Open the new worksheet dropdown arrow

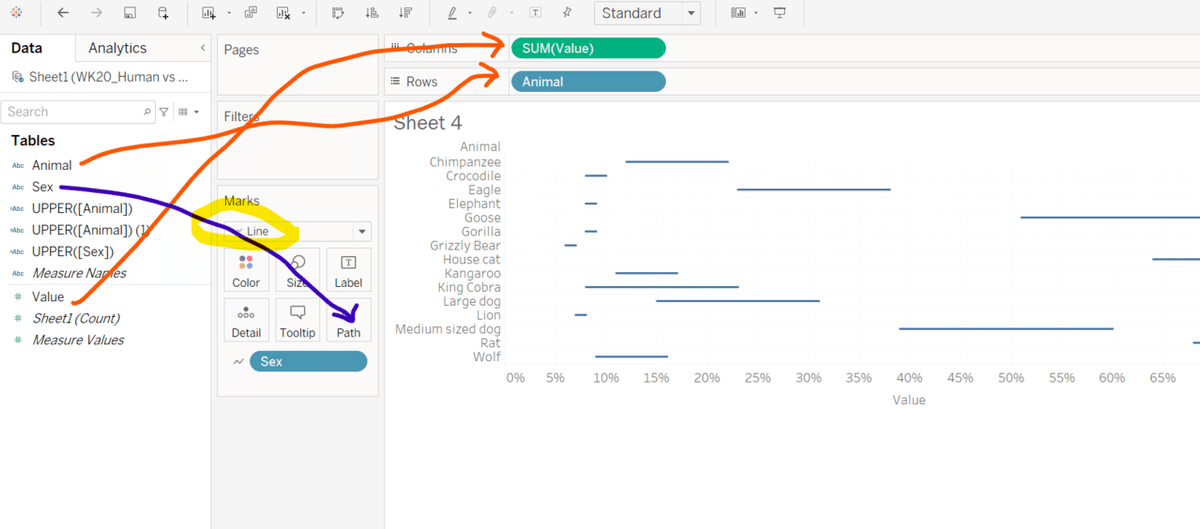(x=229, y=14)
